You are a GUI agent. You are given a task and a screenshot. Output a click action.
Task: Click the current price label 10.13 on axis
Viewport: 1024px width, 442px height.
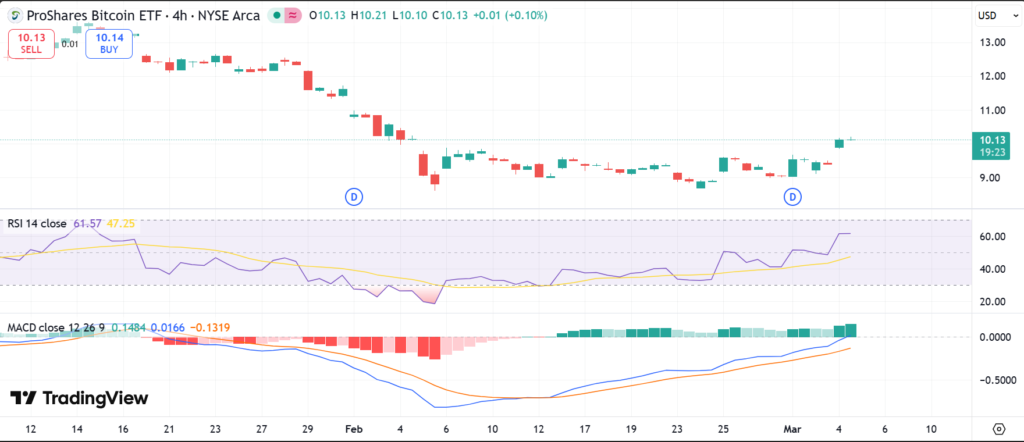point(993,140)
